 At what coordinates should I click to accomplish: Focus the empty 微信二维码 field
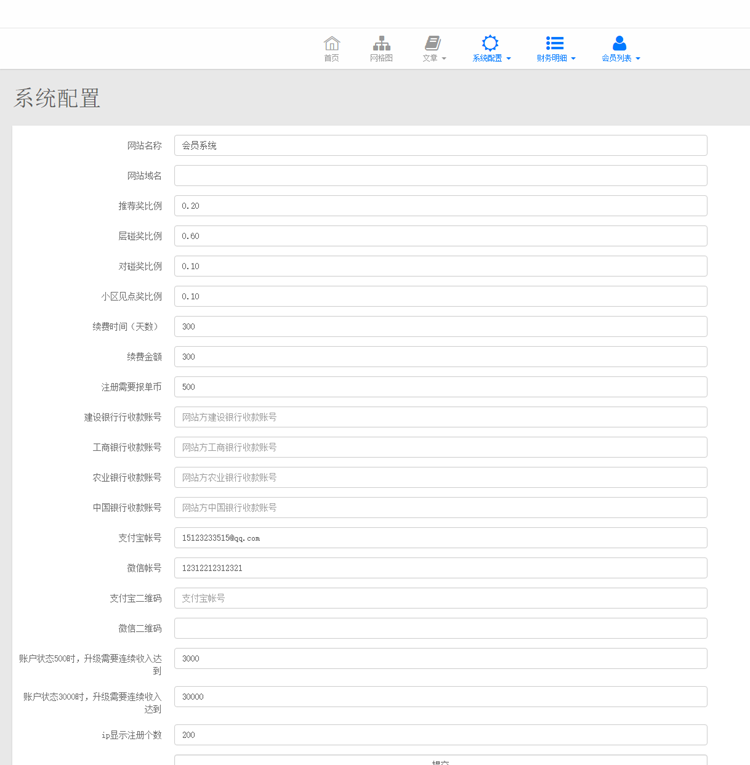pos(441,628)
